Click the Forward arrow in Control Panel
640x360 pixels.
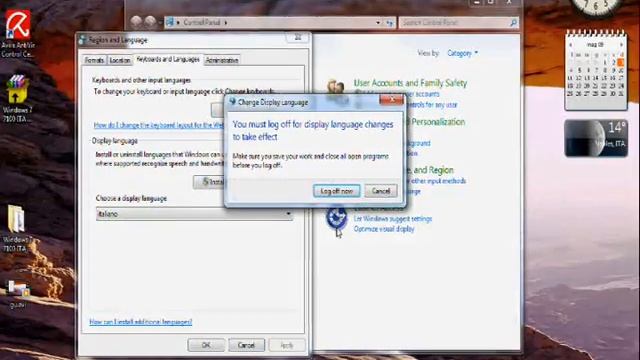150,21
